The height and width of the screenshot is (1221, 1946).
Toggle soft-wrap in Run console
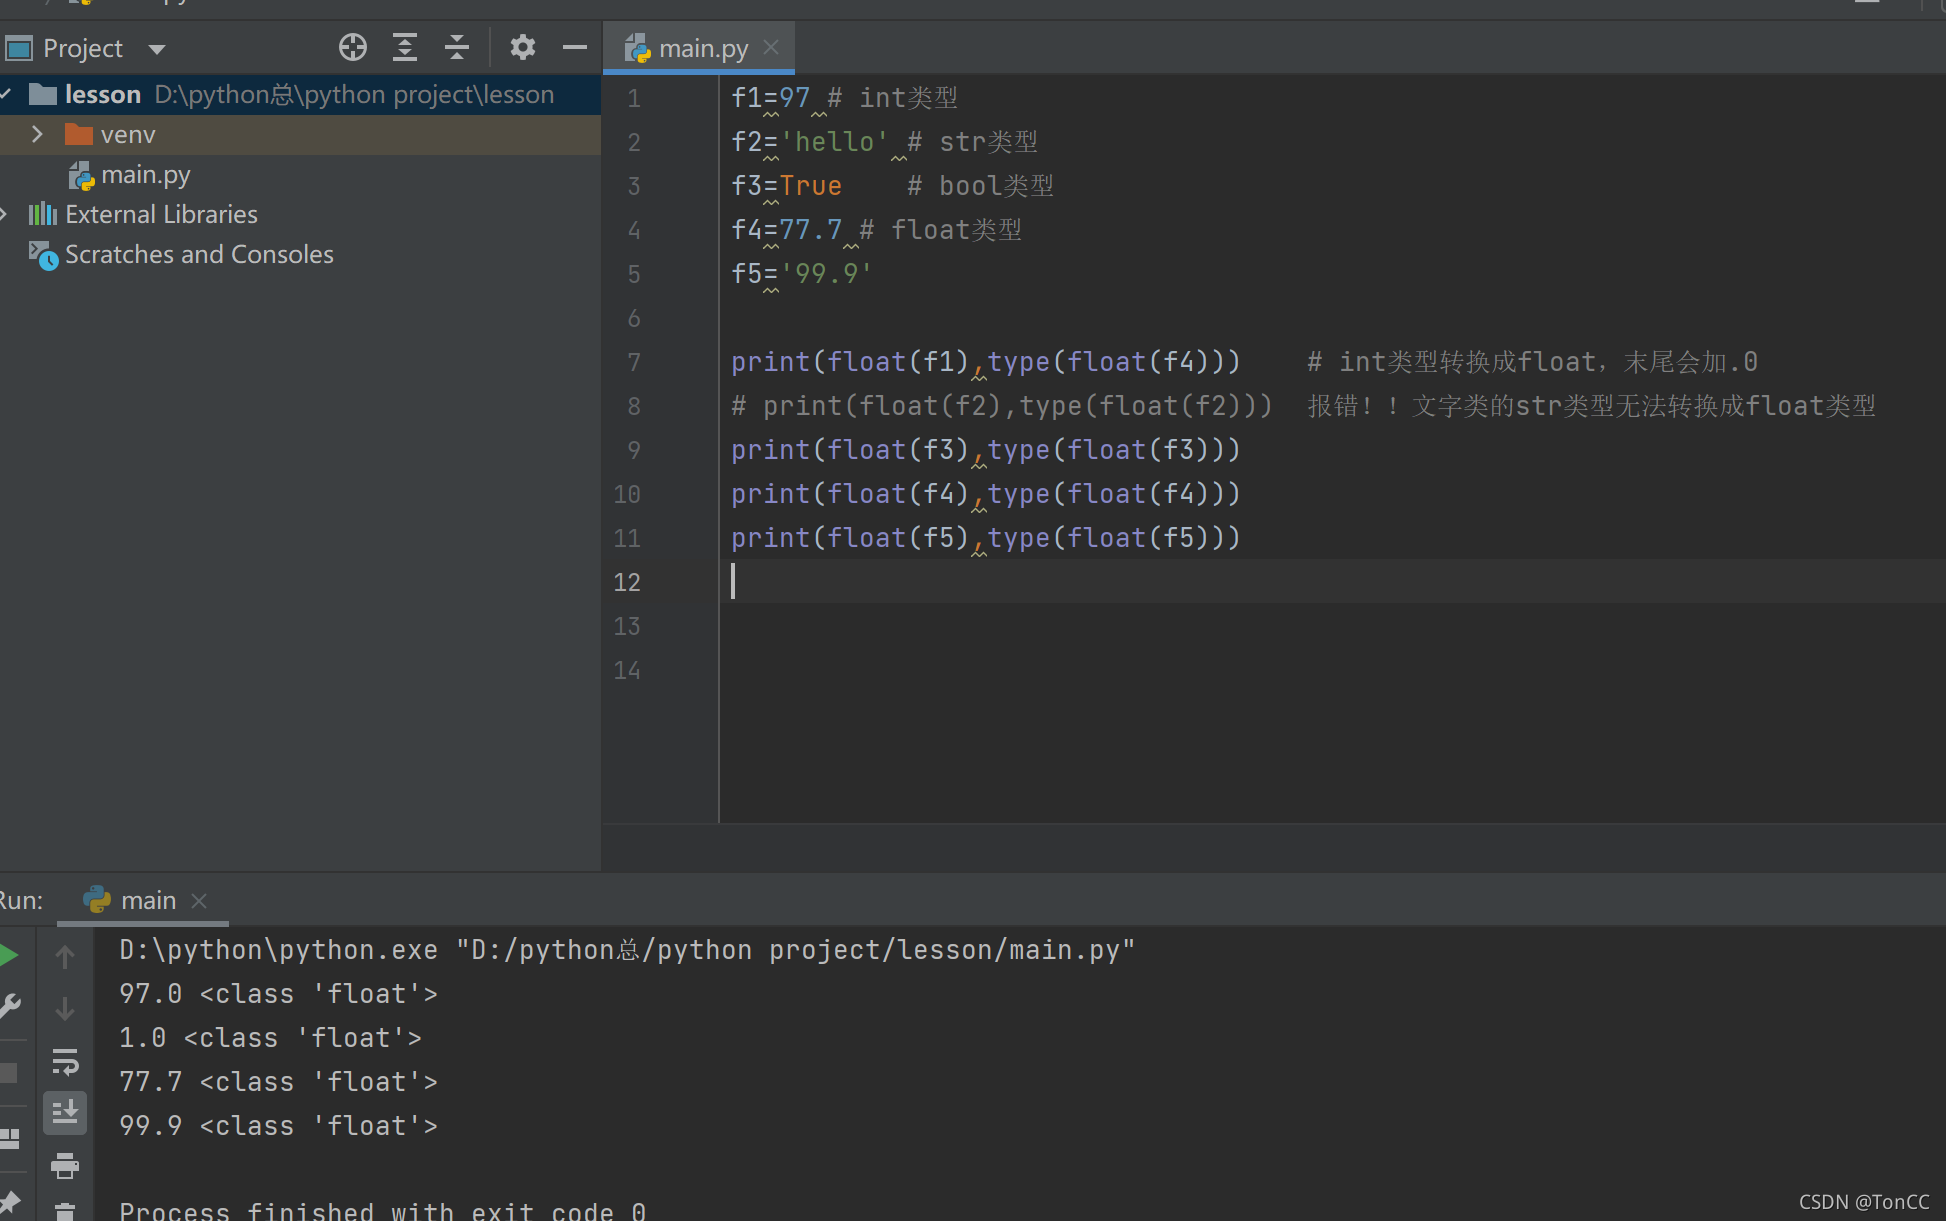(x=65, y=1061)
